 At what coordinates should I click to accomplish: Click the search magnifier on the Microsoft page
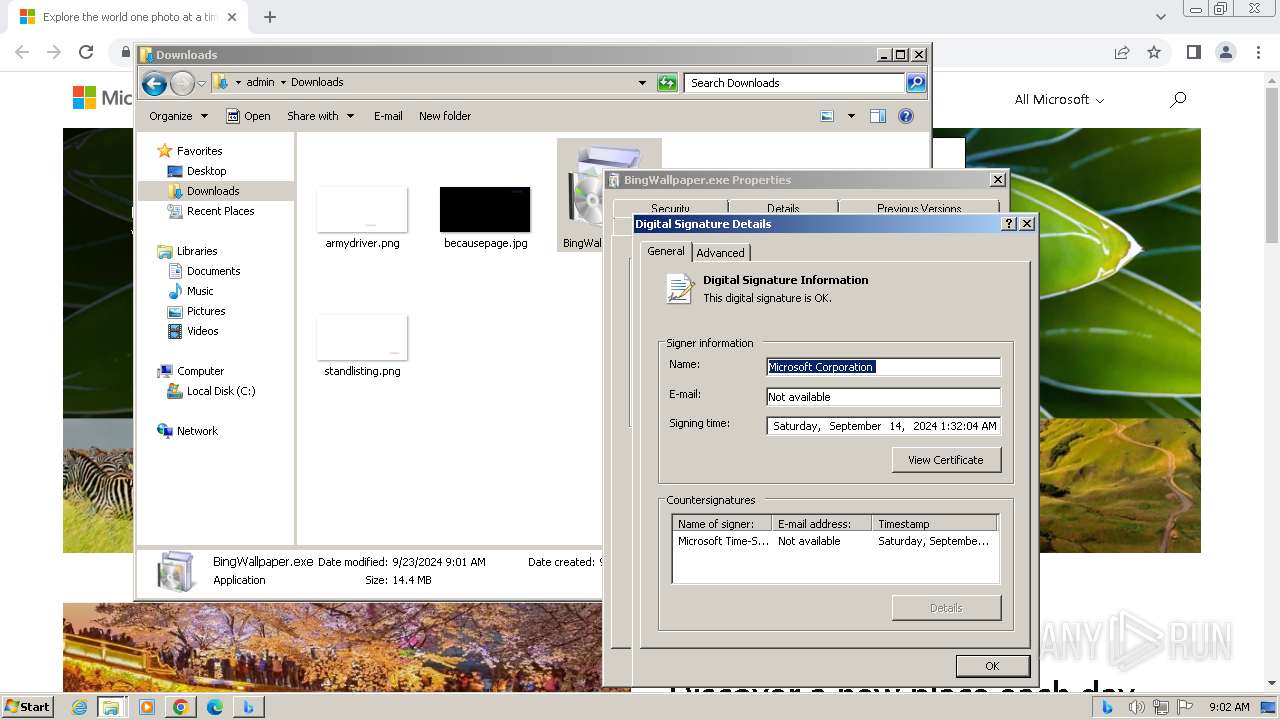pos(1178,99)
